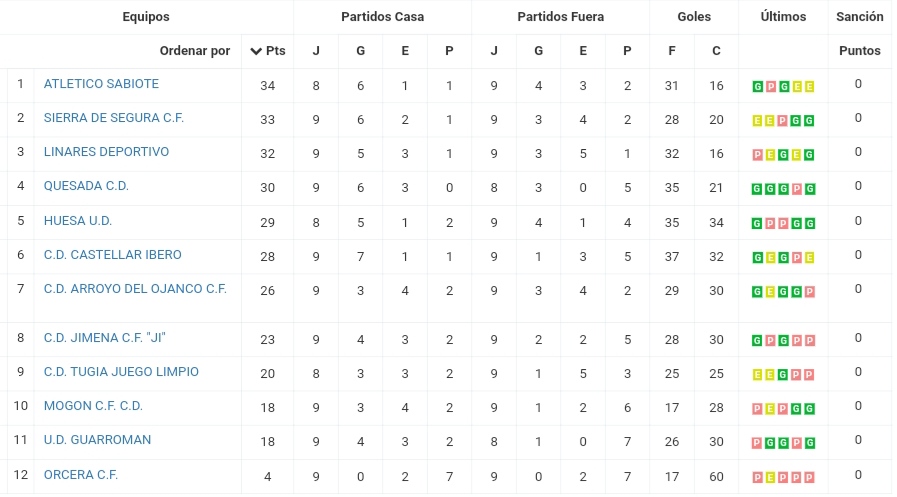Open C.D. ARROYO DEL OJANCO C.F. link
The height and width of the screenshot is (497, 897).
click(135, 289)
